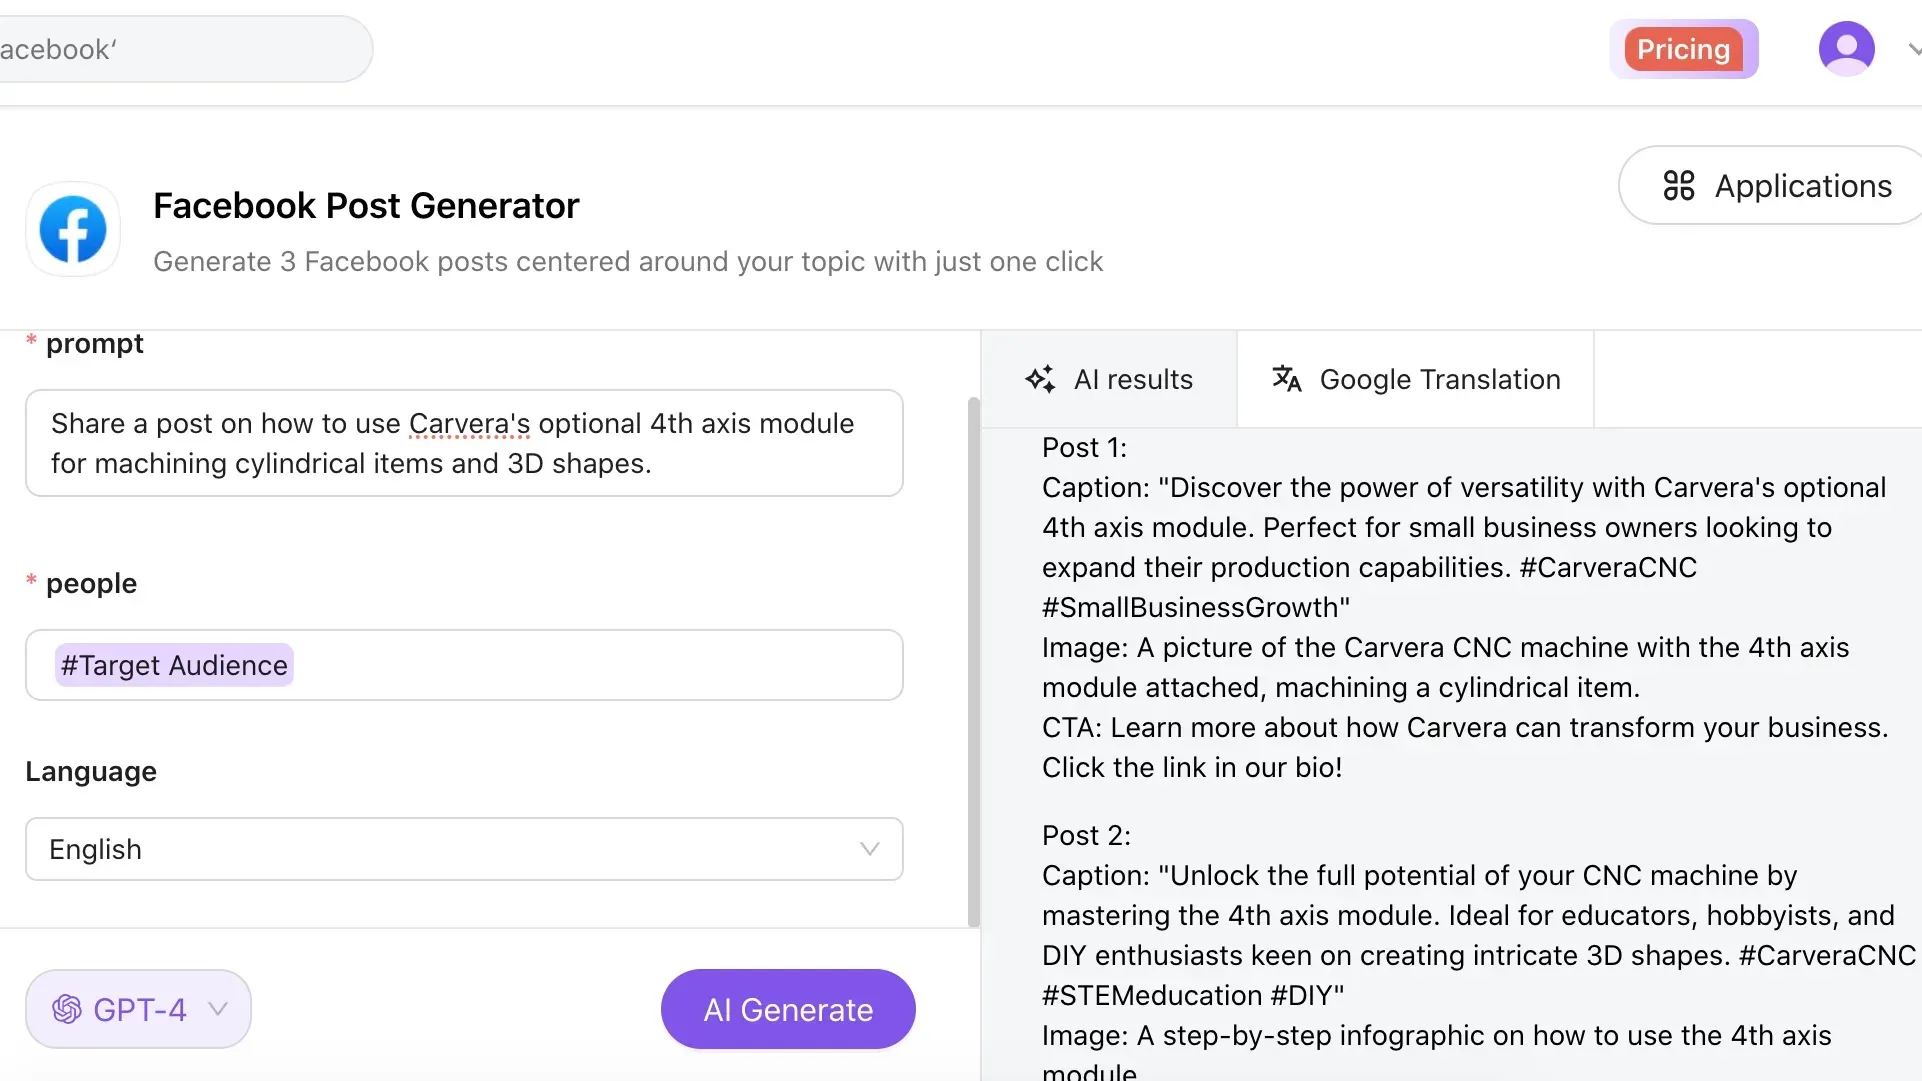Click the Facebook logo icon
The image size is (1922, 1081).
click(x=73, y=229)
